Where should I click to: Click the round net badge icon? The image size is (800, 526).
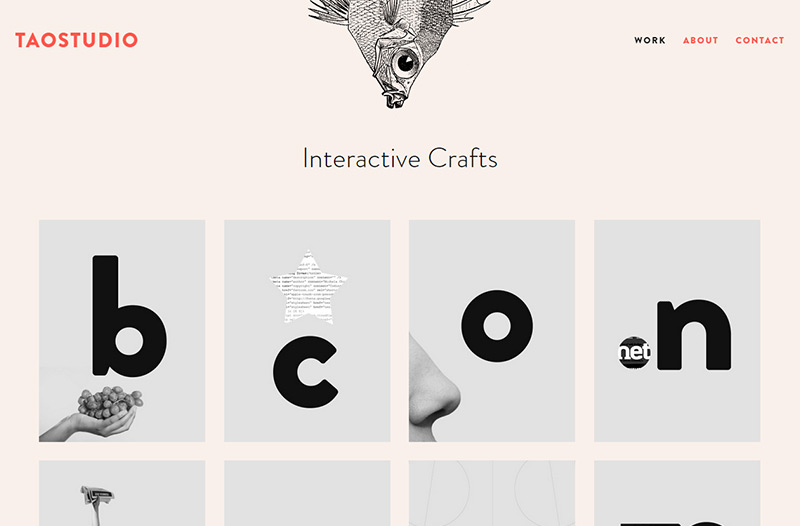634,352
